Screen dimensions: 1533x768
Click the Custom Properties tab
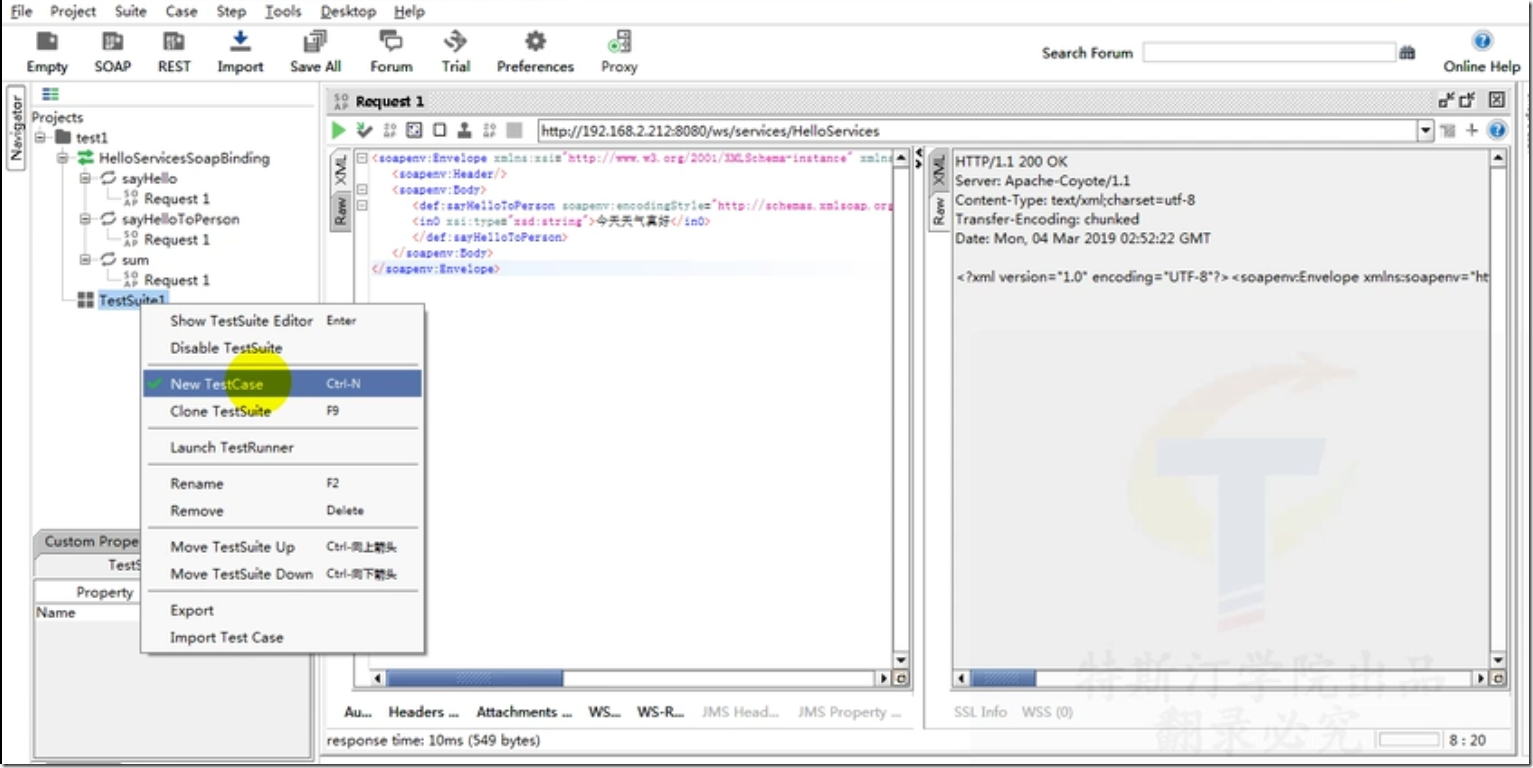point(89,541)
